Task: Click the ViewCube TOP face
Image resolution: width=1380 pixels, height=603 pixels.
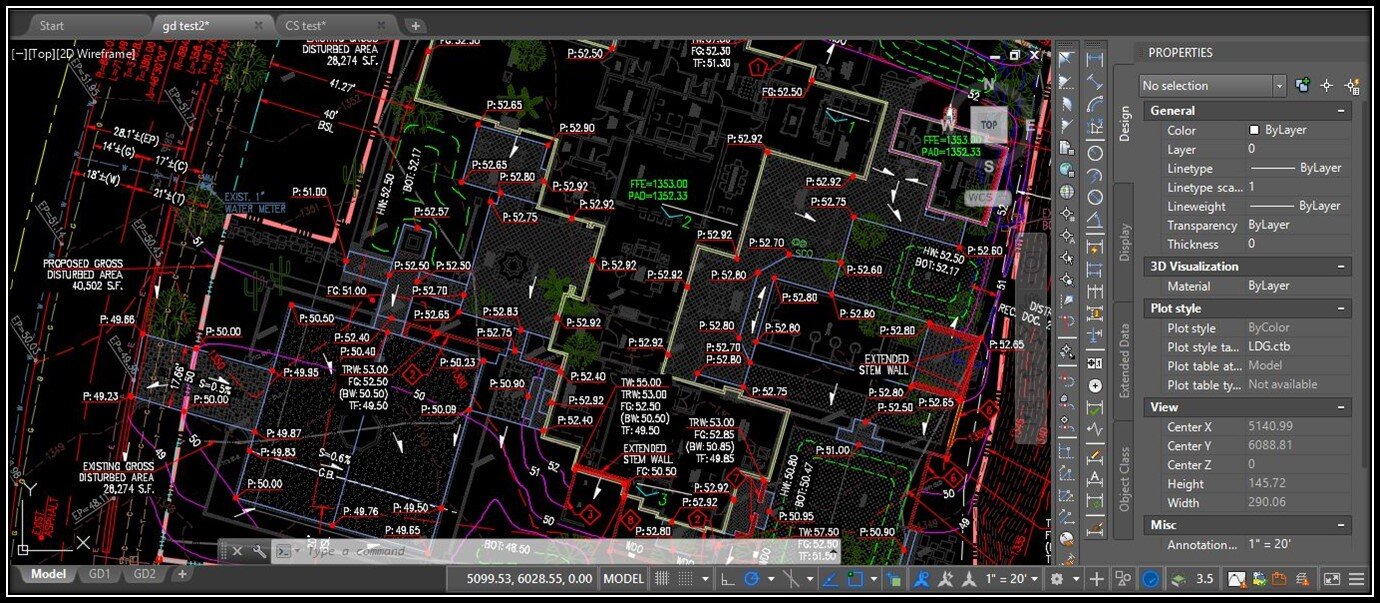Action: pyautogui.click(x=988, y=125)
